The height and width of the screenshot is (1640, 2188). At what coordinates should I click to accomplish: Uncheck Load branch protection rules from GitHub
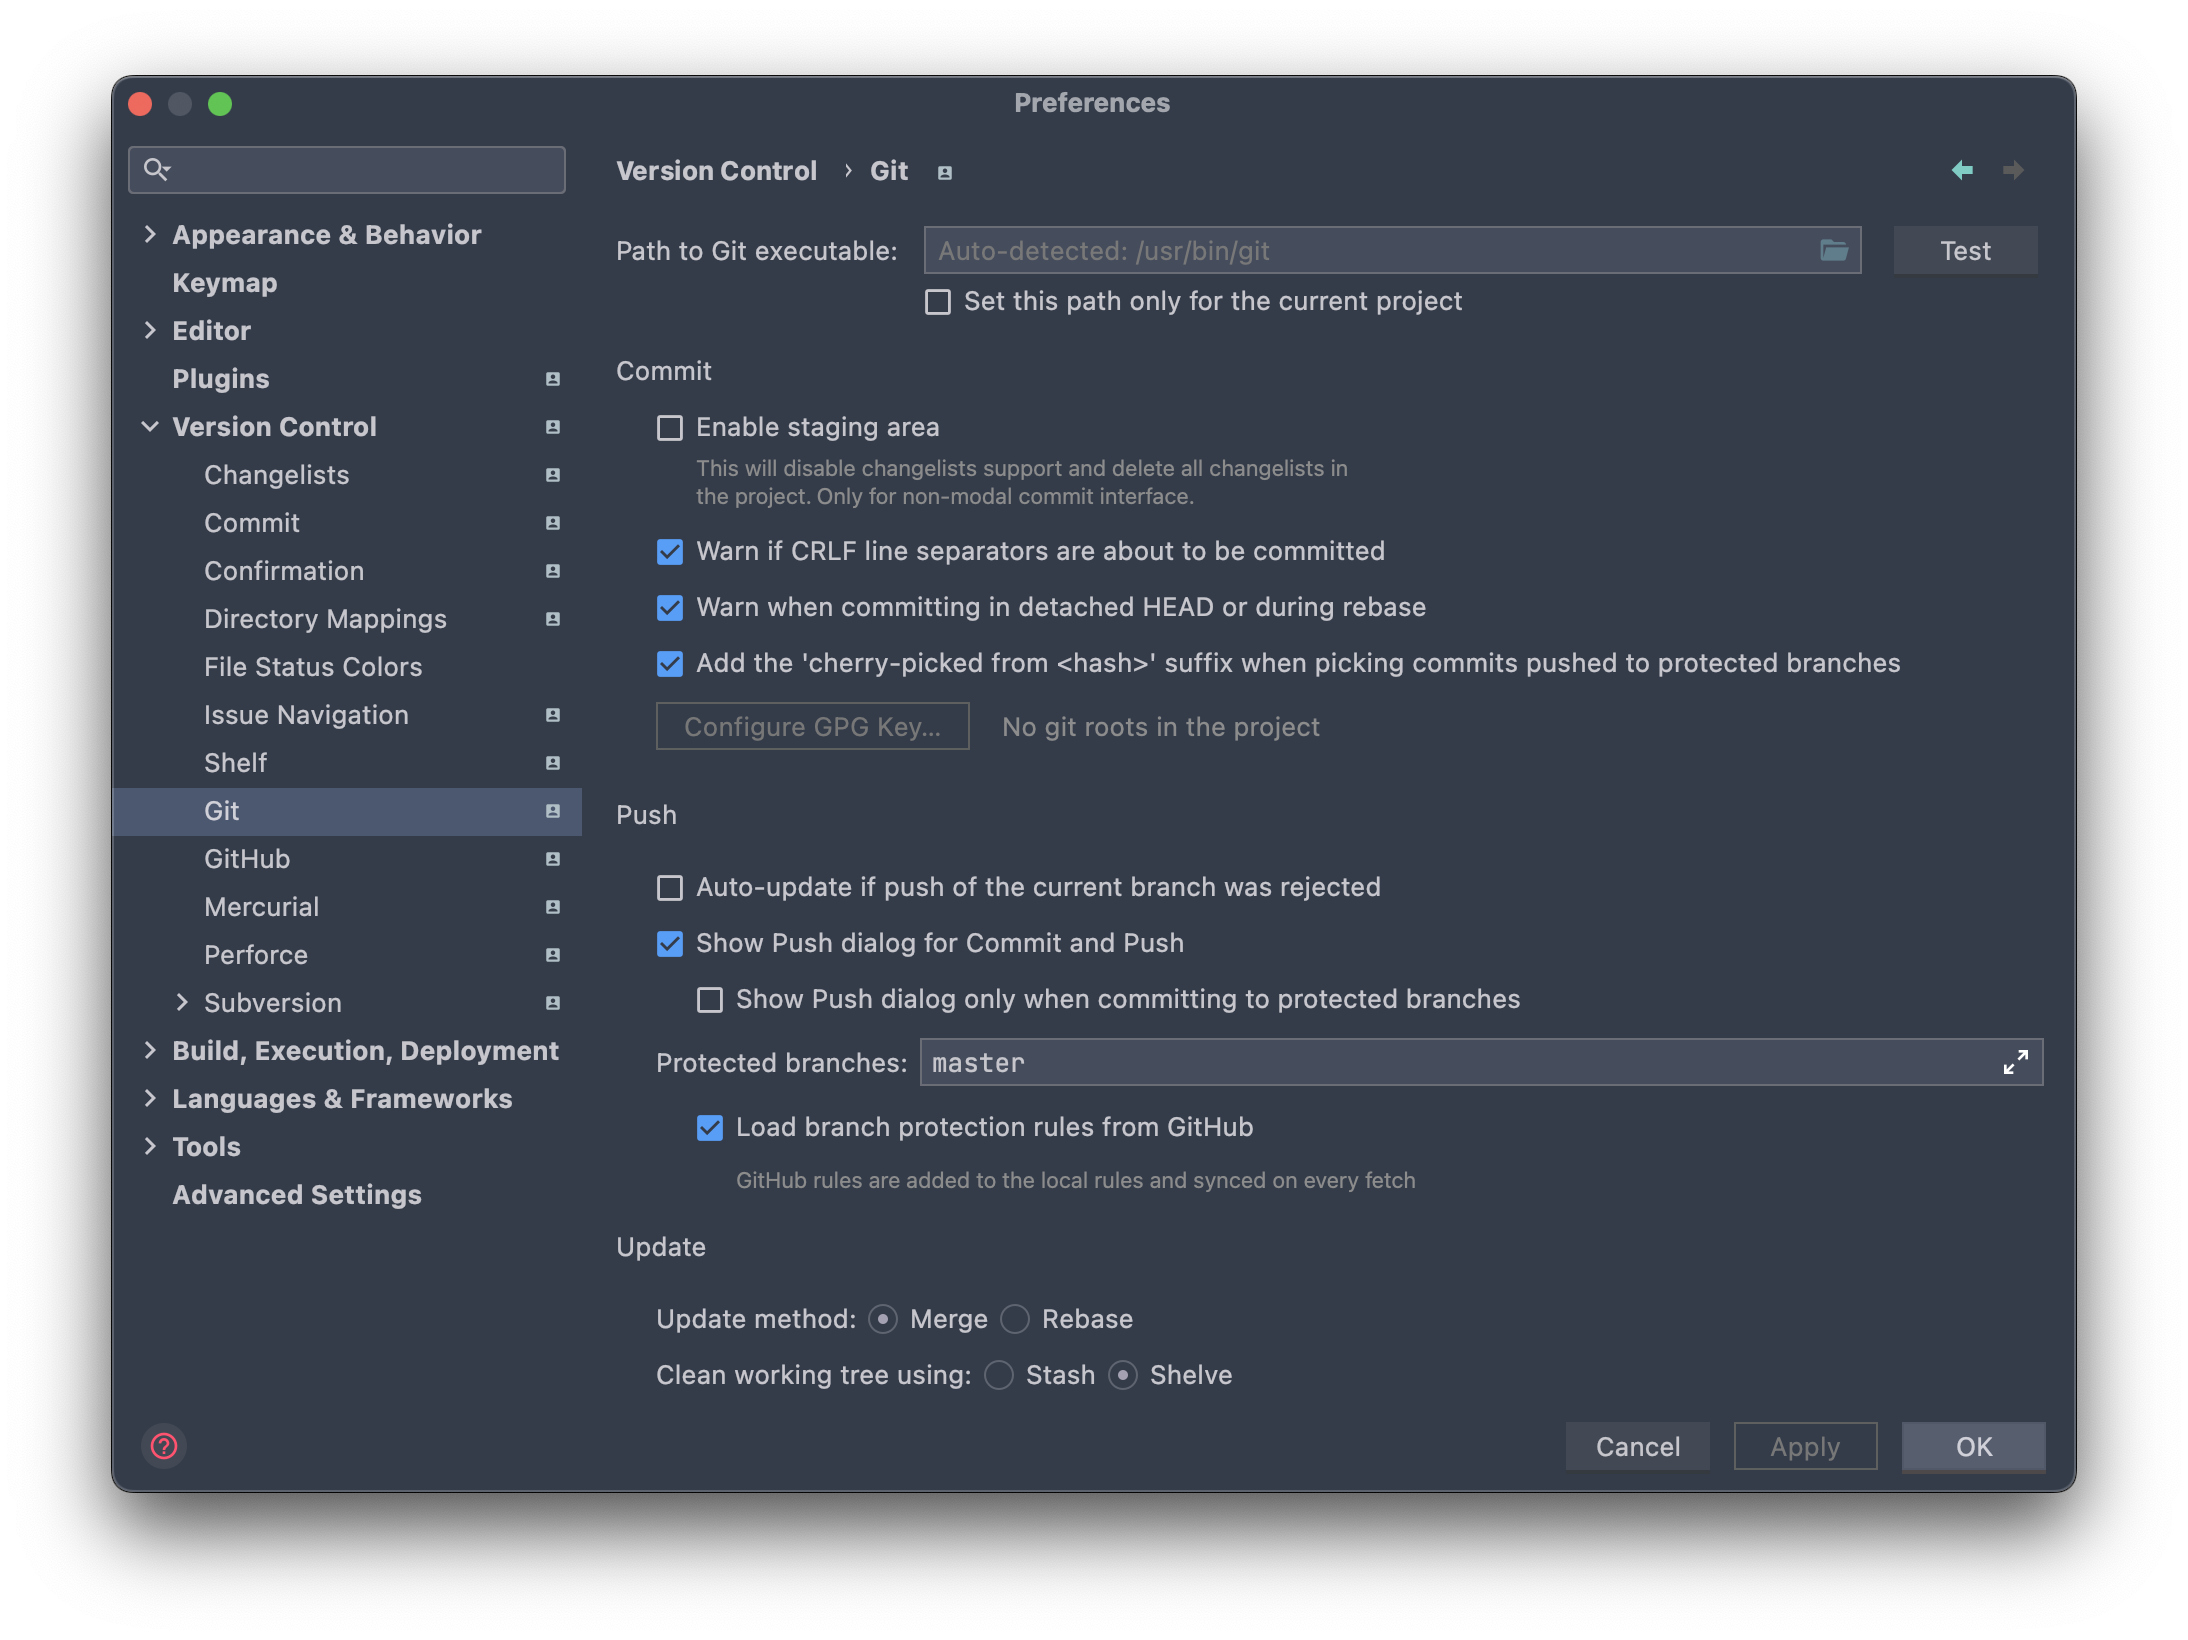pyautogui.click(x=710, y=1128)
